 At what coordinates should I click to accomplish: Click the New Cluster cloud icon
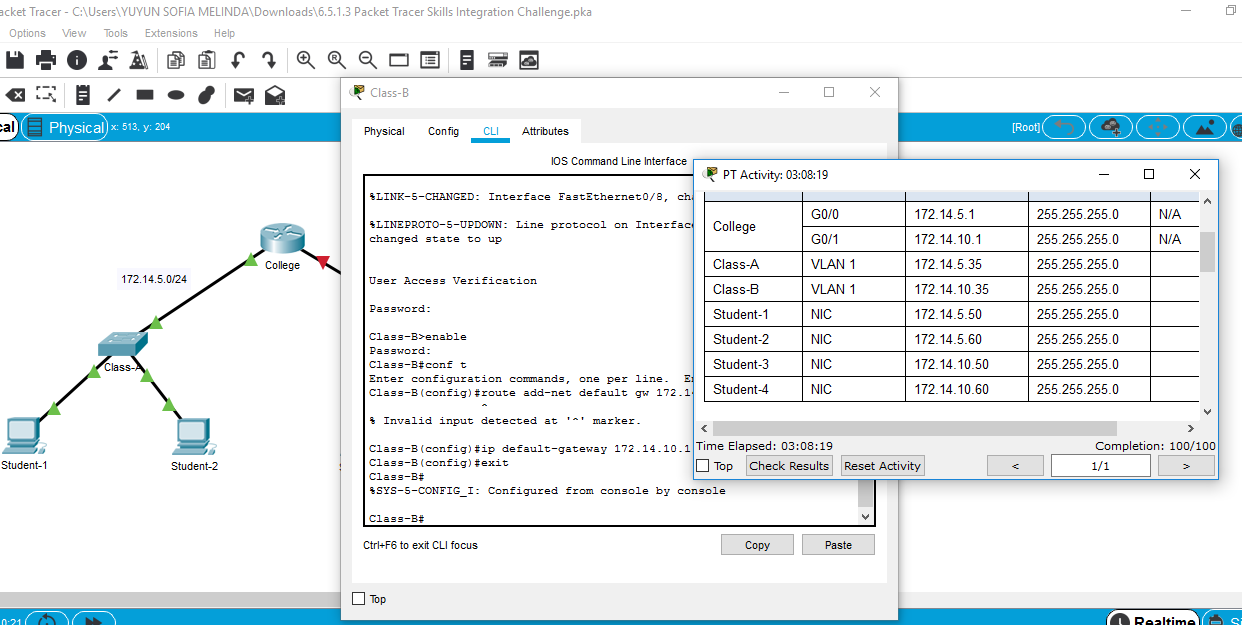[x=1111, y=127]
